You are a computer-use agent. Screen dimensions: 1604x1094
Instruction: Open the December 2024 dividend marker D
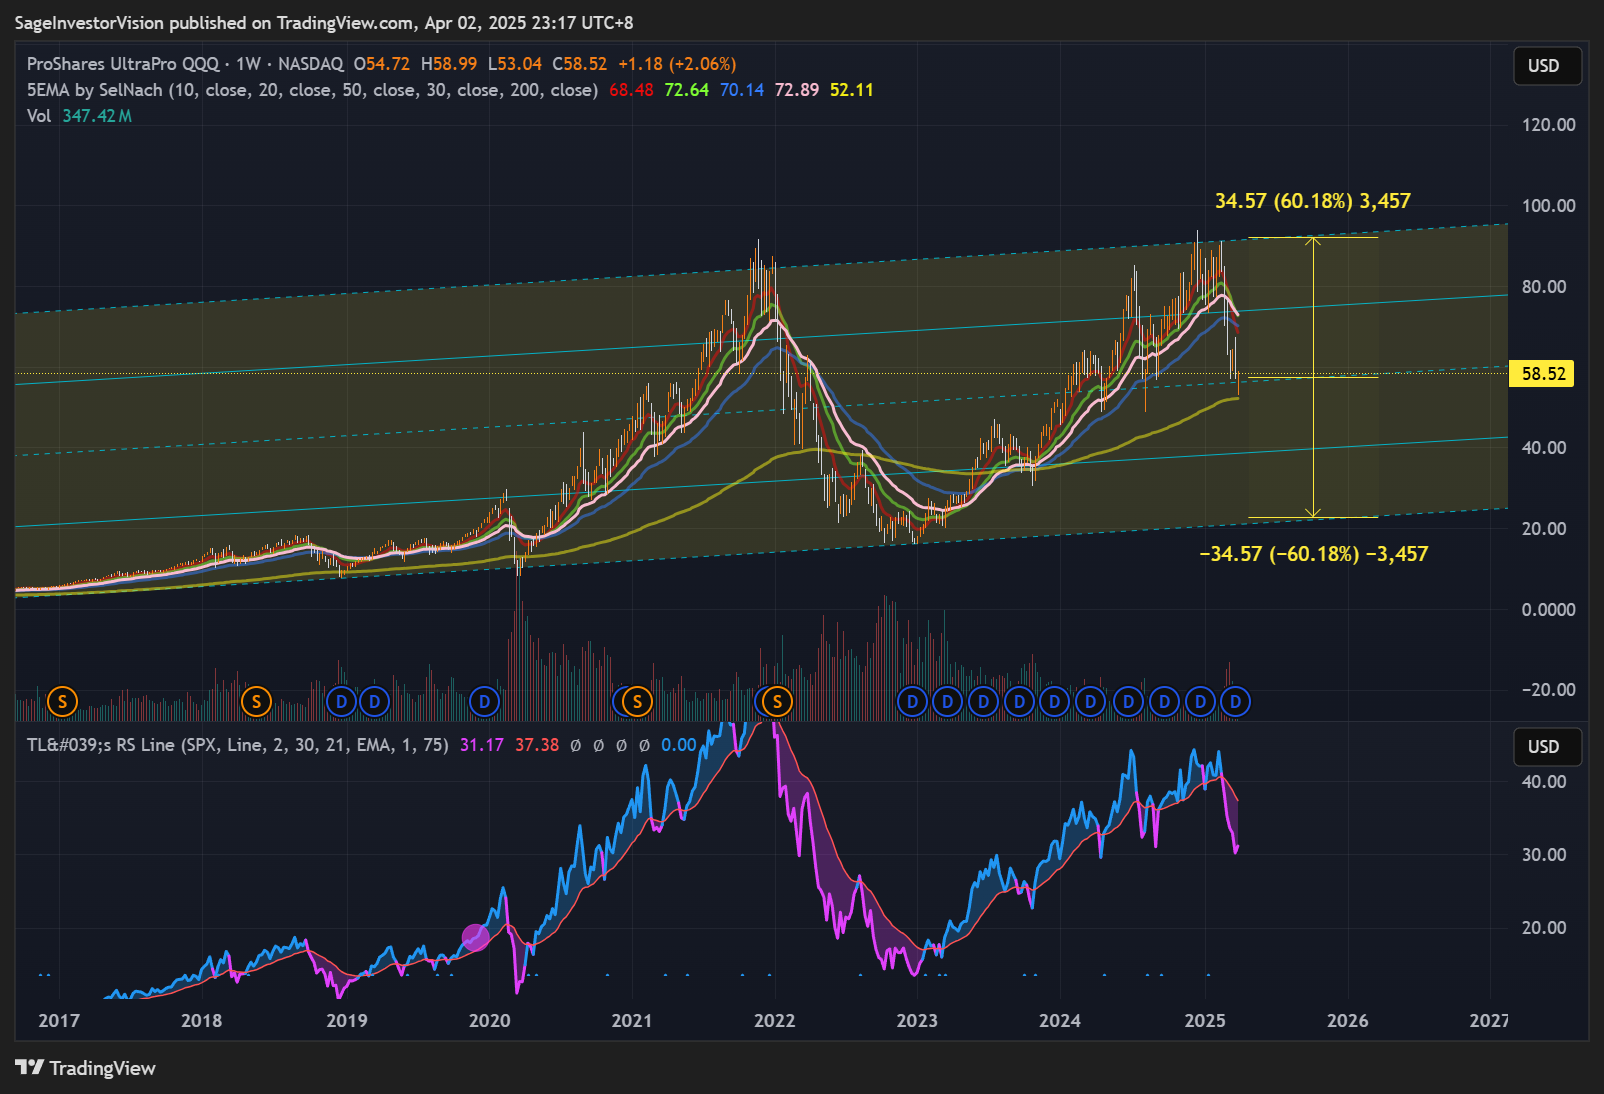point(1200,702)
